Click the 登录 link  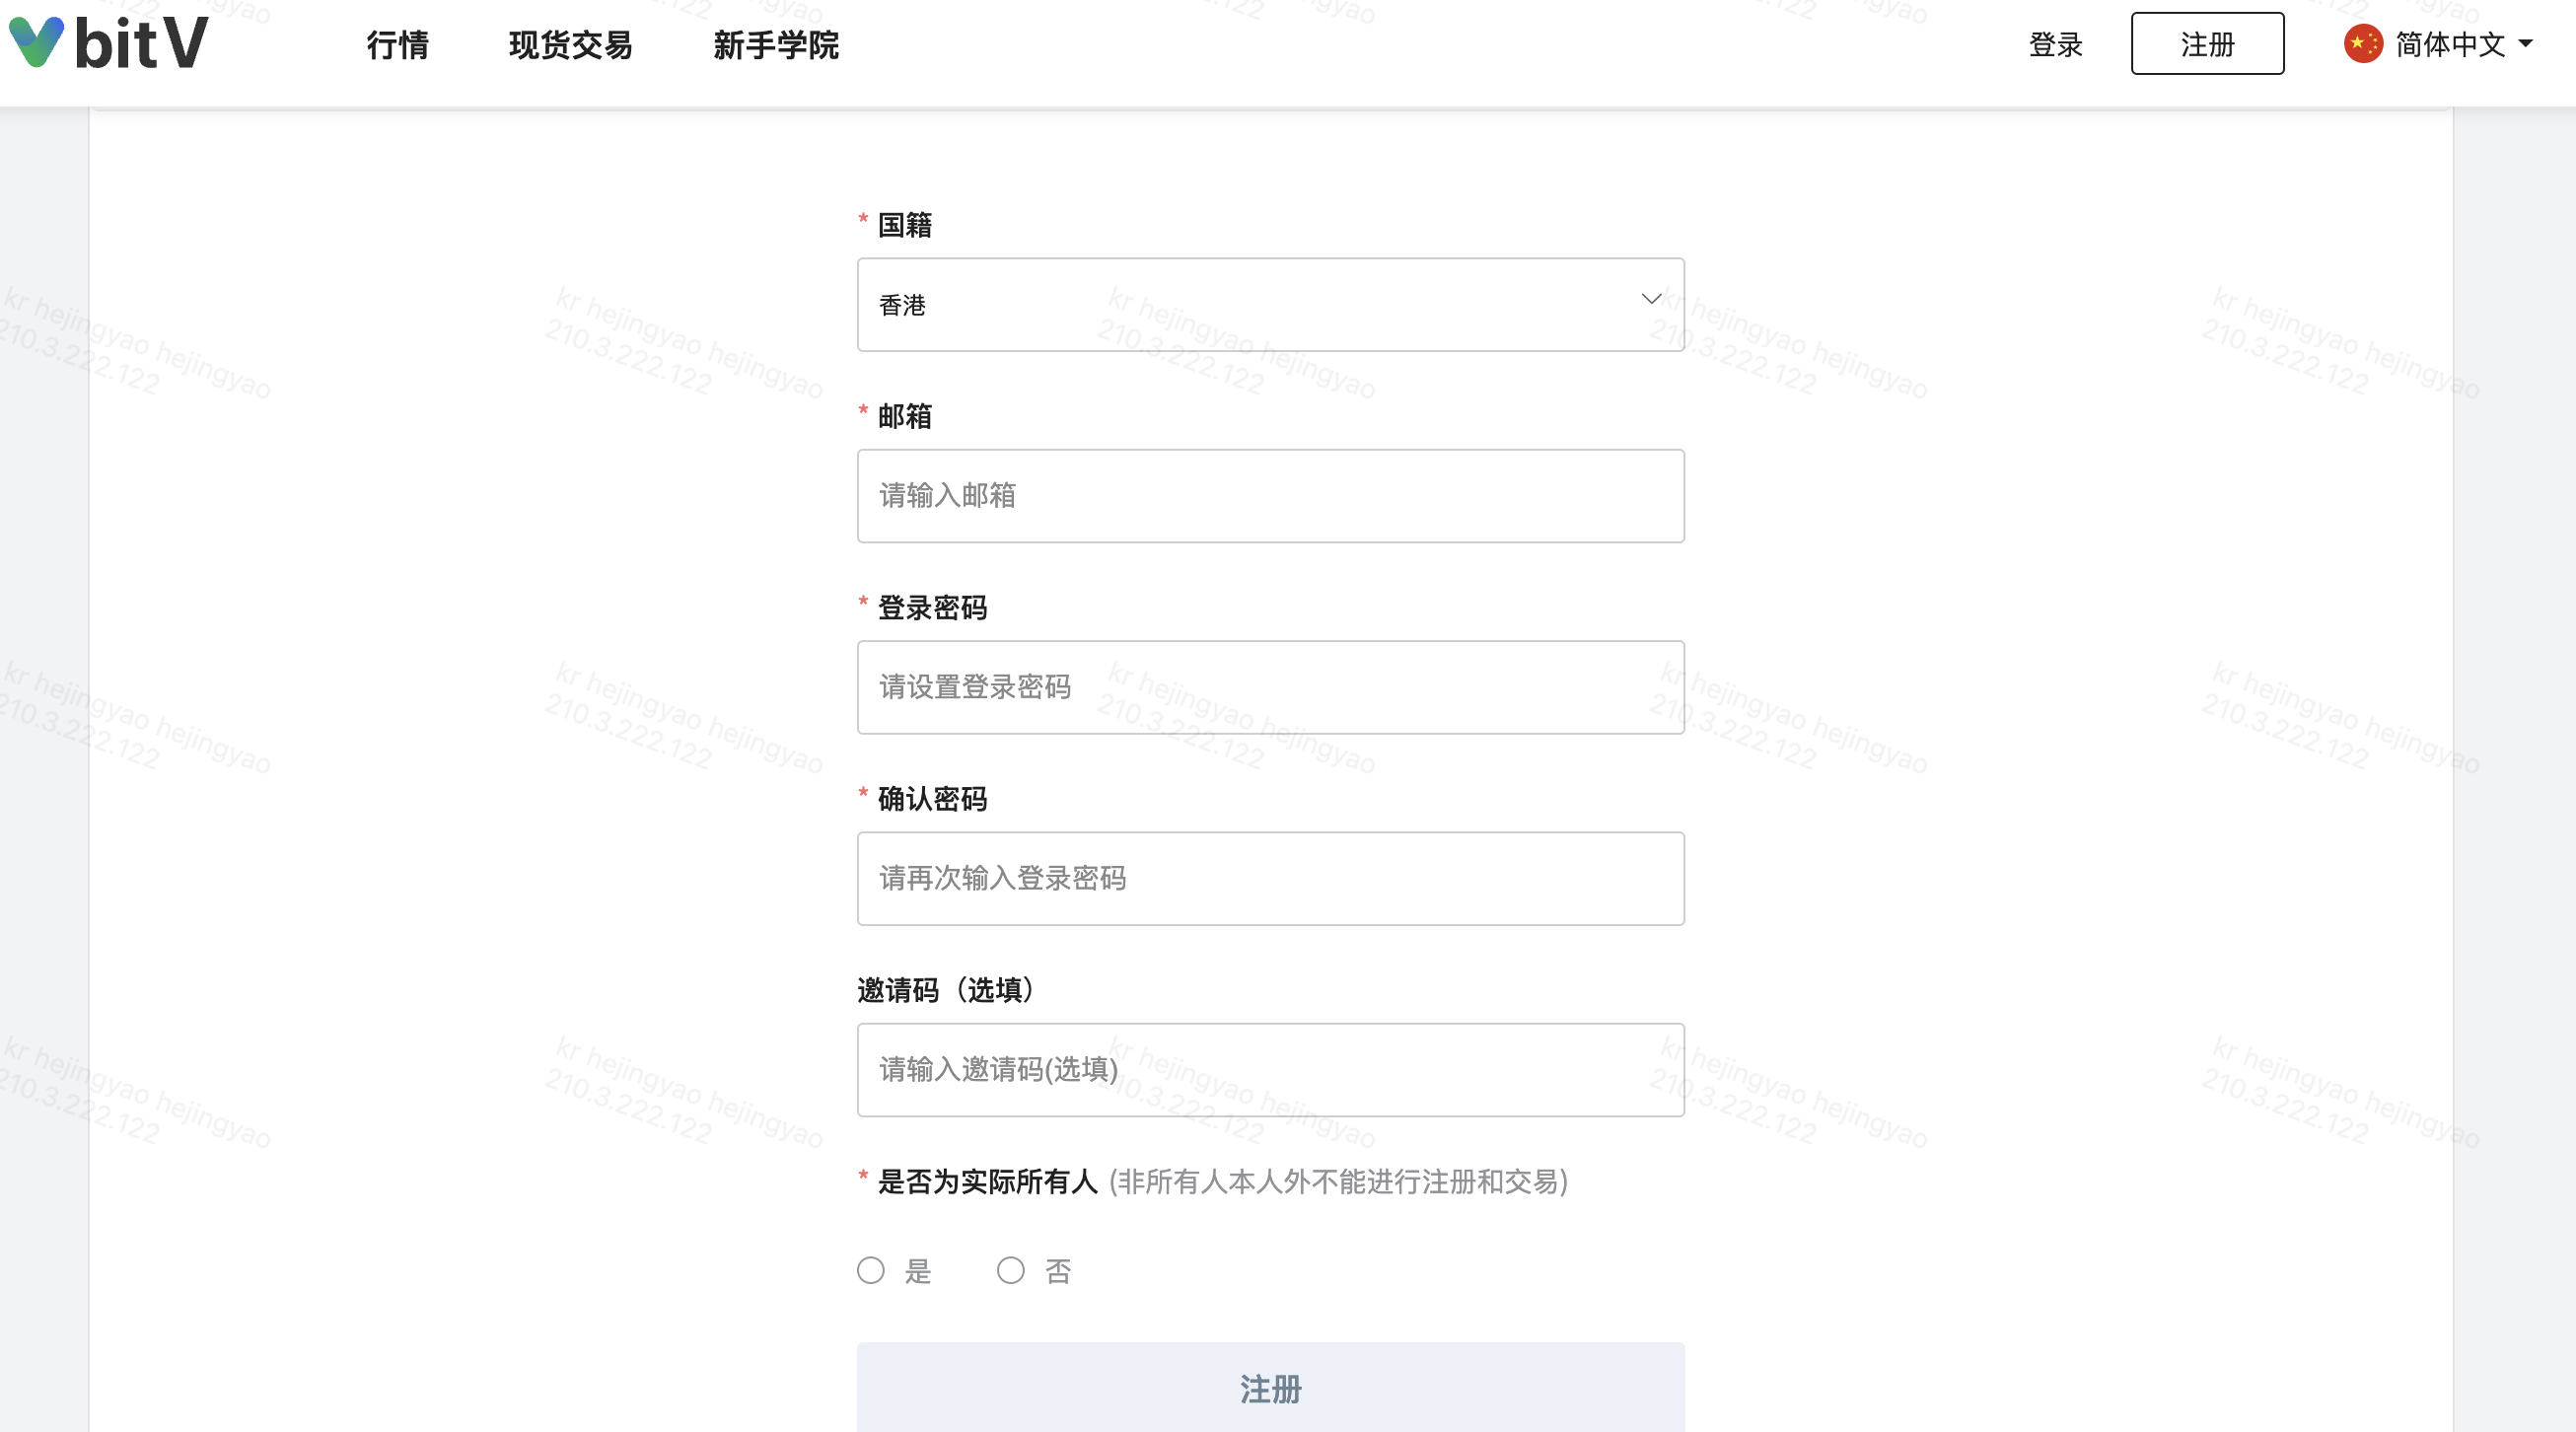[2056, 46]
